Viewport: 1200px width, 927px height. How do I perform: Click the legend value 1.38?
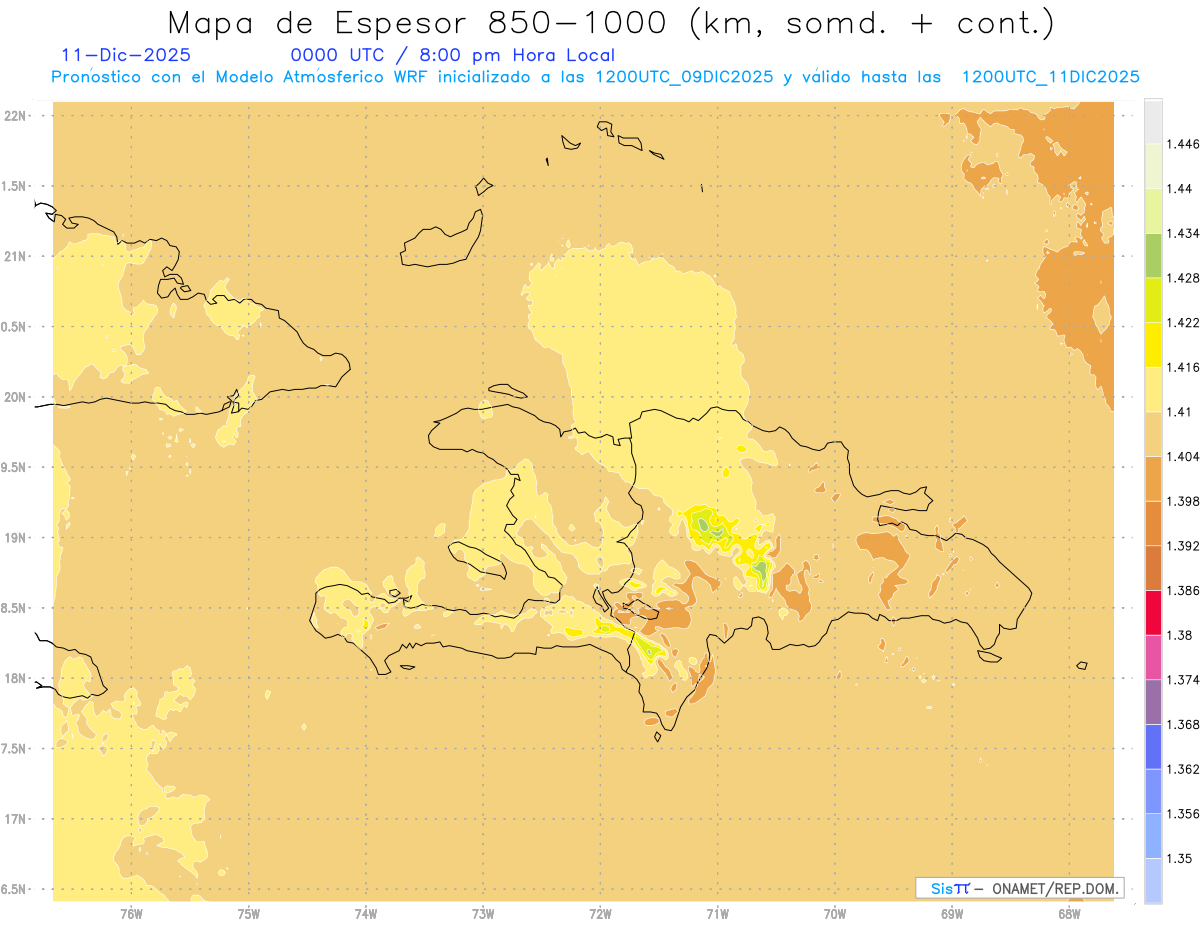pyautogui.click(x=1180, y=635)
